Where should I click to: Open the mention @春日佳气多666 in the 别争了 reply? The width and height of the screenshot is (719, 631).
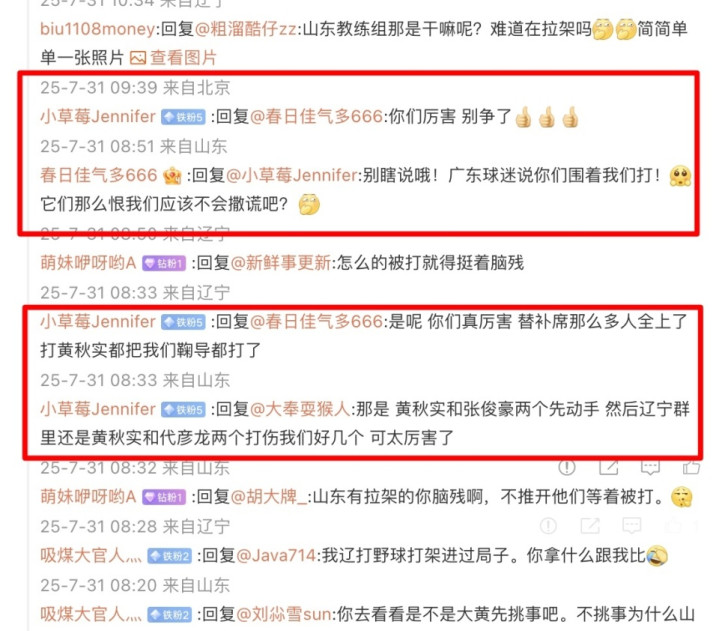click(x=316, y=116)
